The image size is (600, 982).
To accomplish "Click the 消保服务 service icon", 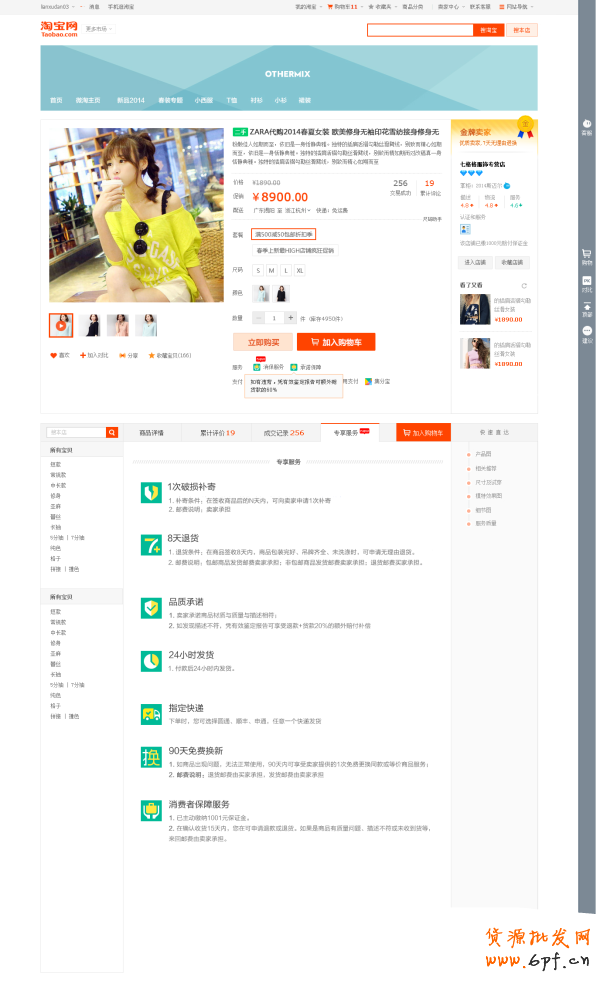I will pyautogui.click(x=257, y=367).
